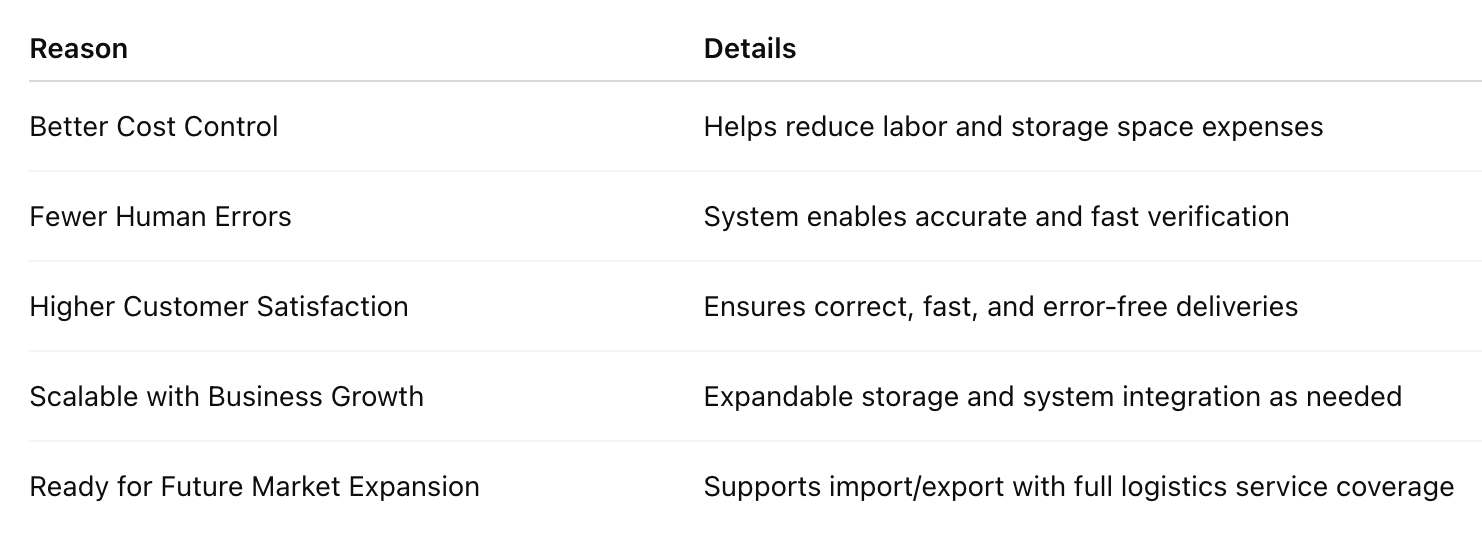Screen dimensions: 1482x554
Task: Select the Higher Customer Satisfaction cell
Action: pyautogui.click(x=219, y=307)
